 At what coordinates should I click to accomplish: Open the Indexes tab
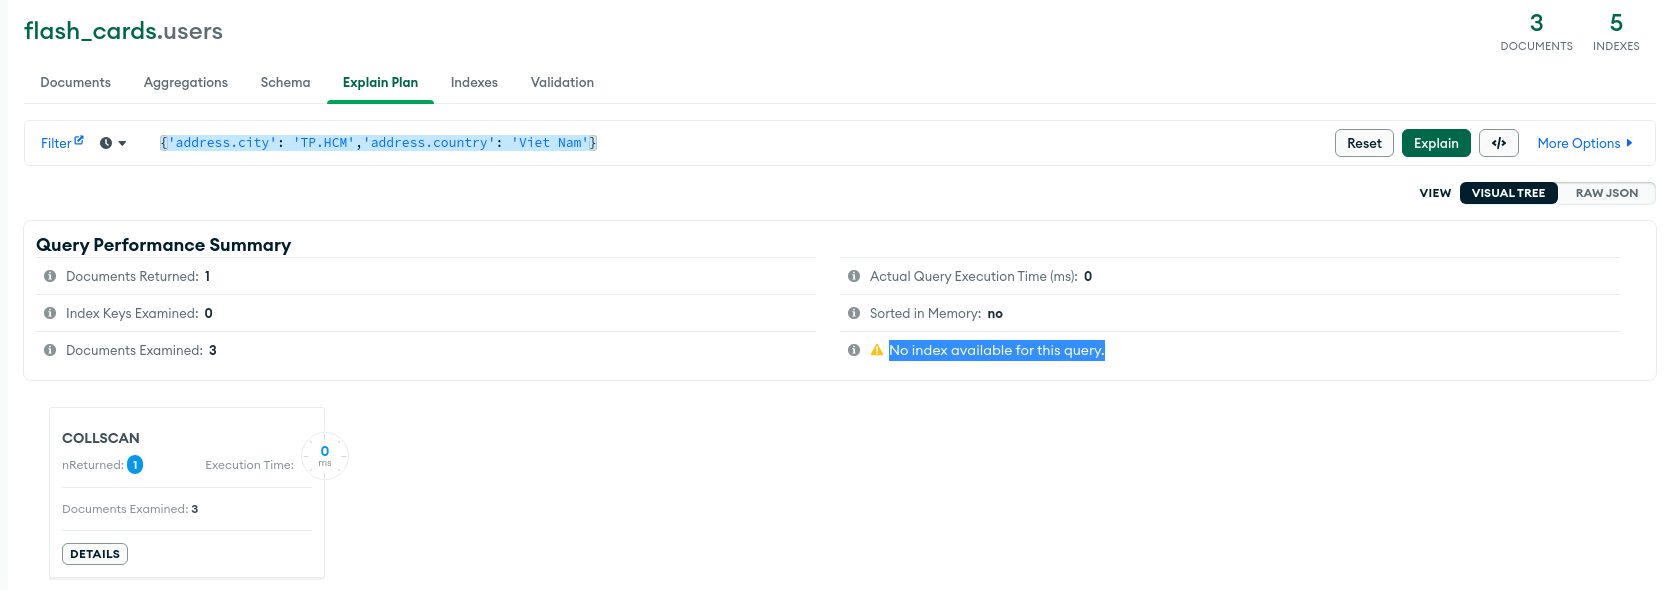coord(474,82)
